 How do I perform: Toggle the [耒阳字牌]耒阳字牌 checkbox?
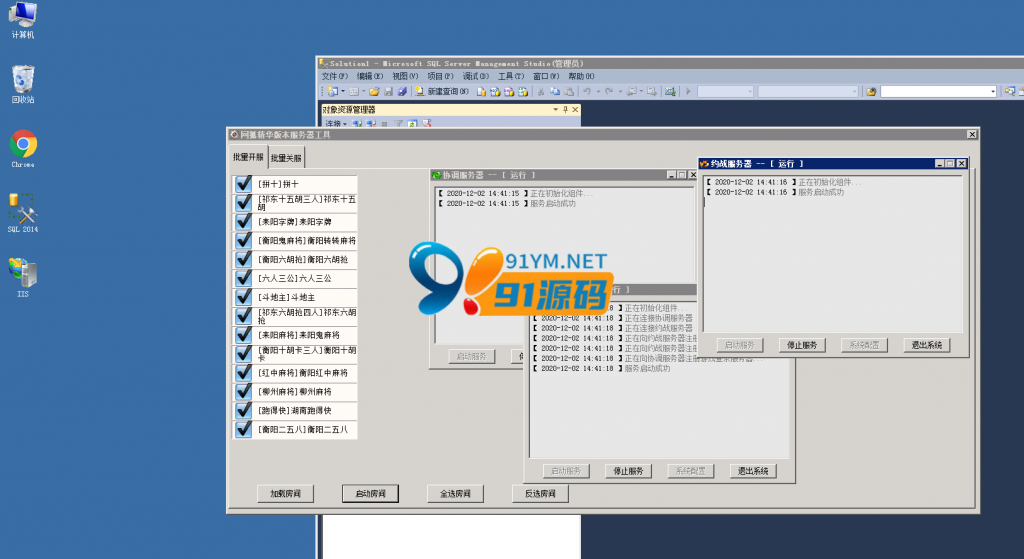tap(244, 222)
